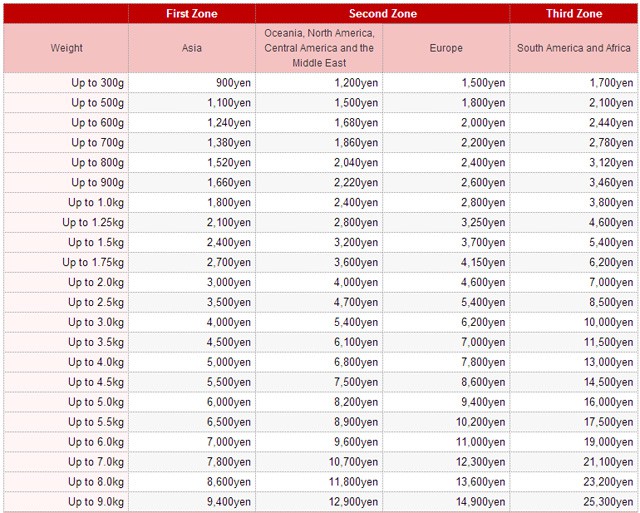Click the 1,520yen Asia price

pyautogui.click(x=229, y=163)
